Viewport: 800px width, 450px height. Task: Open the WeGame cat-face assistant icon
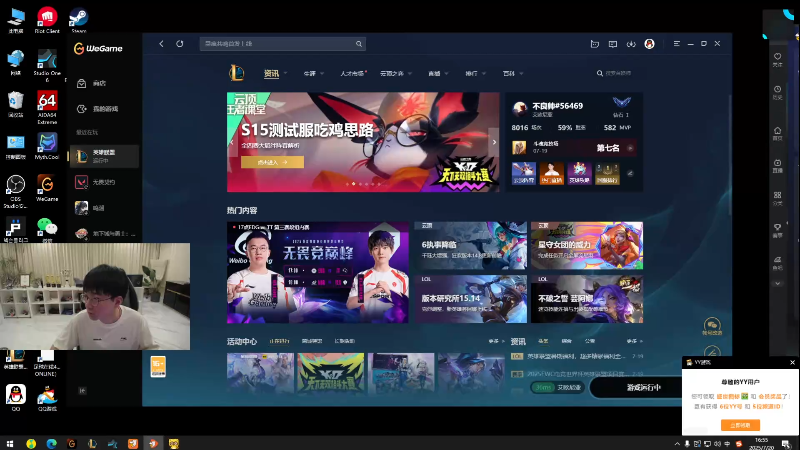[594, 44]
